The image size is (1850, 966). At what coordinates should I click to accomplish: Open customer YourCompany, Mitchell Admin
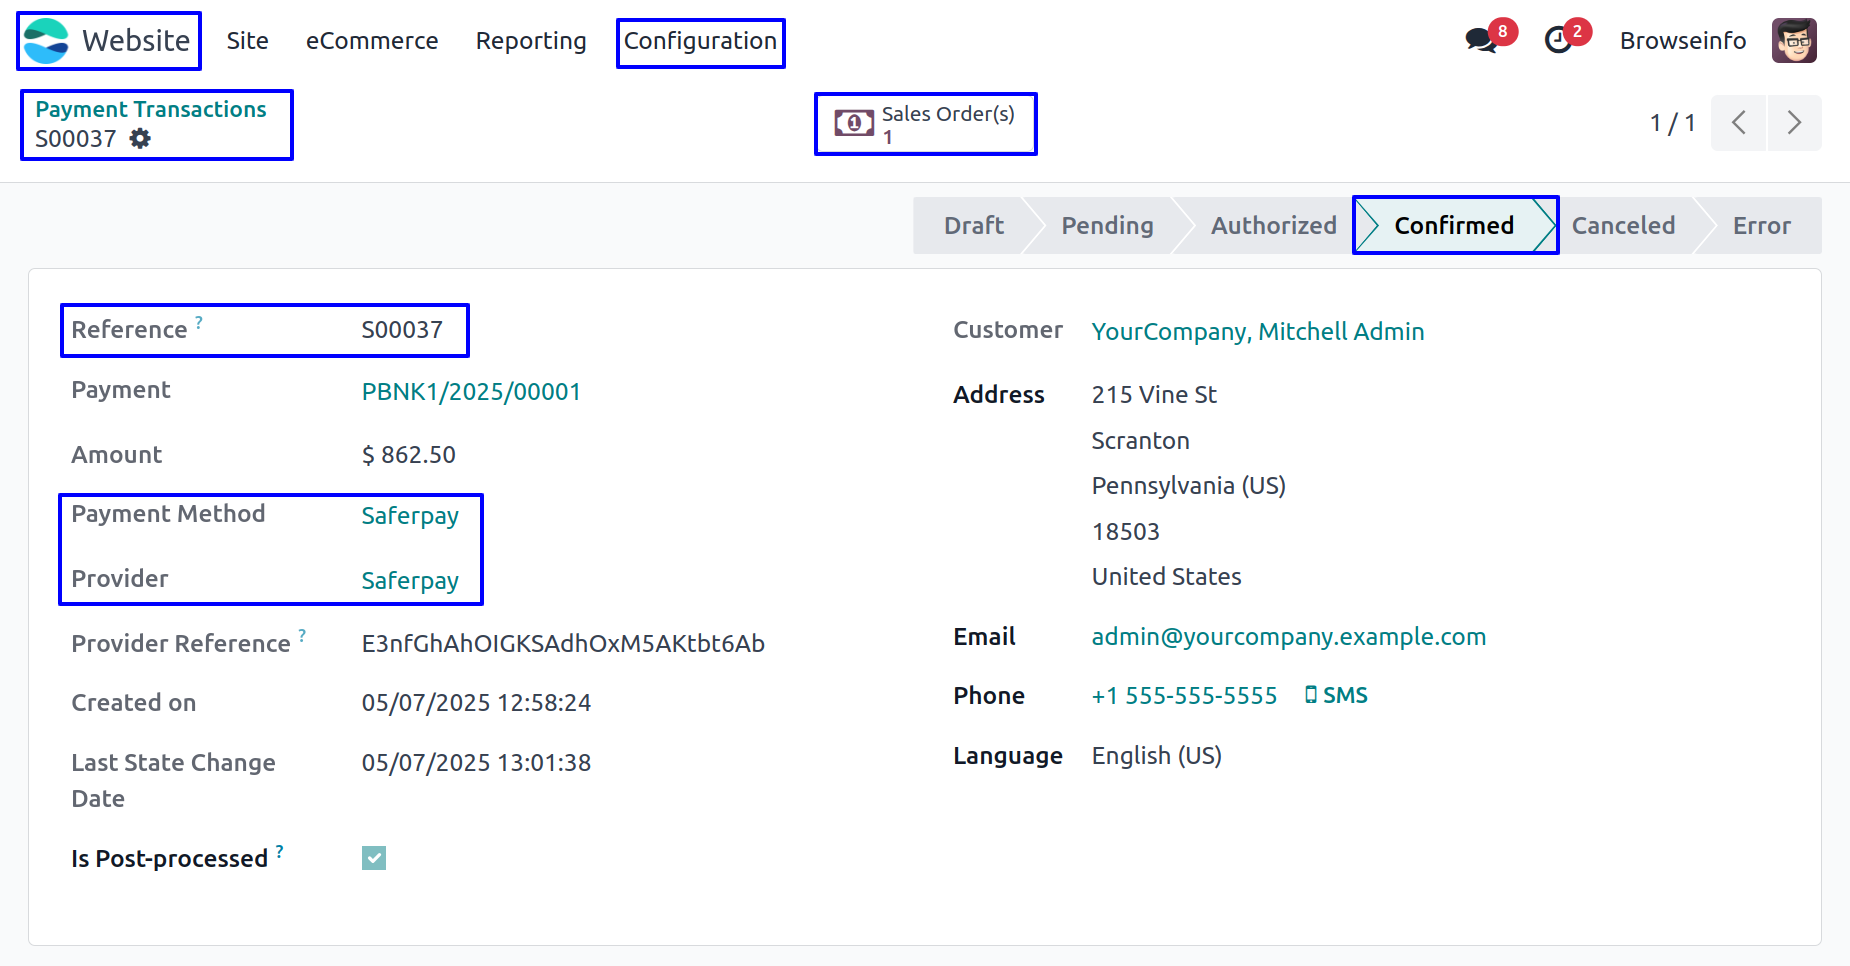1258,332
